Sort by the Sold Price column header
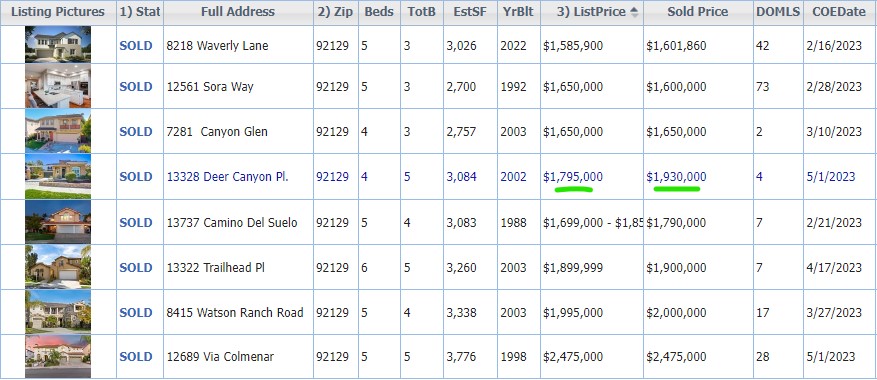 [x=697, y=12]
